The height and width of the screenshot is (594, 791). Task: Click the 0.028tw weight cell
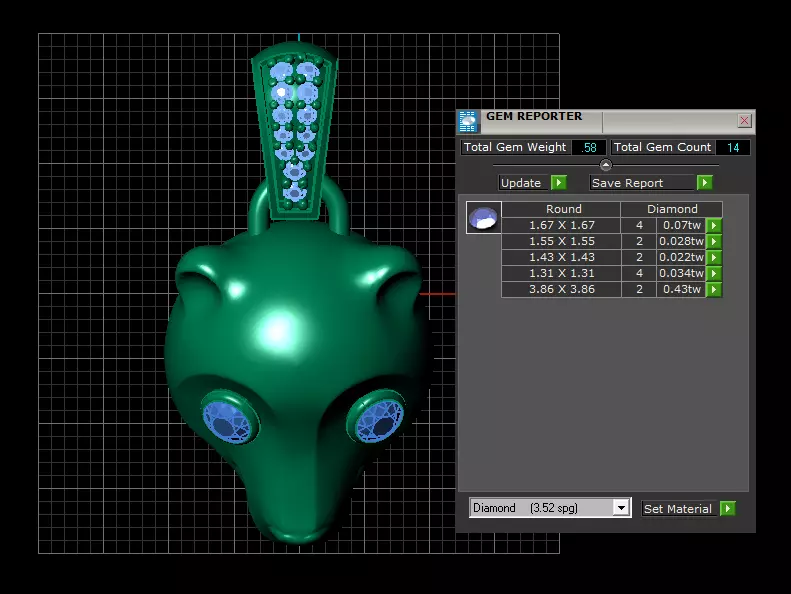tap(681, 241)
